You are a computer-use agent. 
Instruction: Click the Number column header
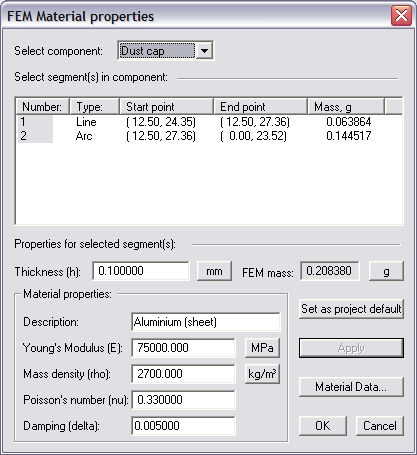tap(42, 107)
